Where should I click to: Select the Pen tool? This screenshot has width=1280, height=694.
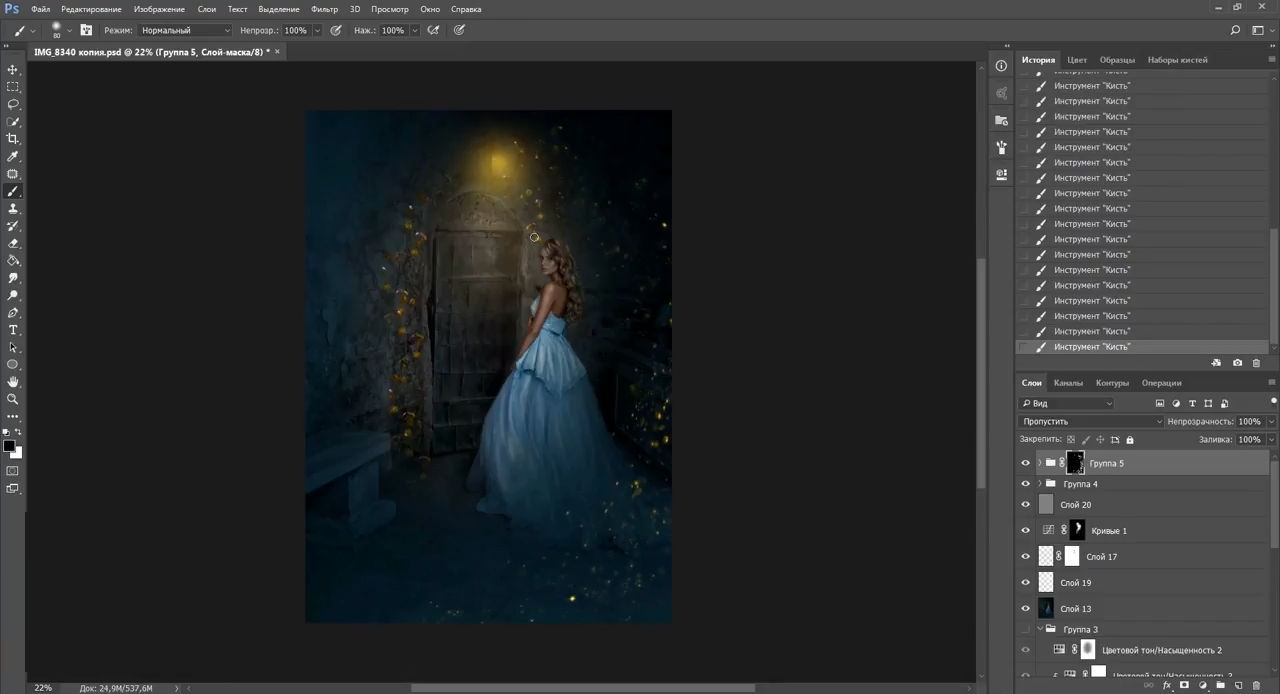[x=13, y=313]
